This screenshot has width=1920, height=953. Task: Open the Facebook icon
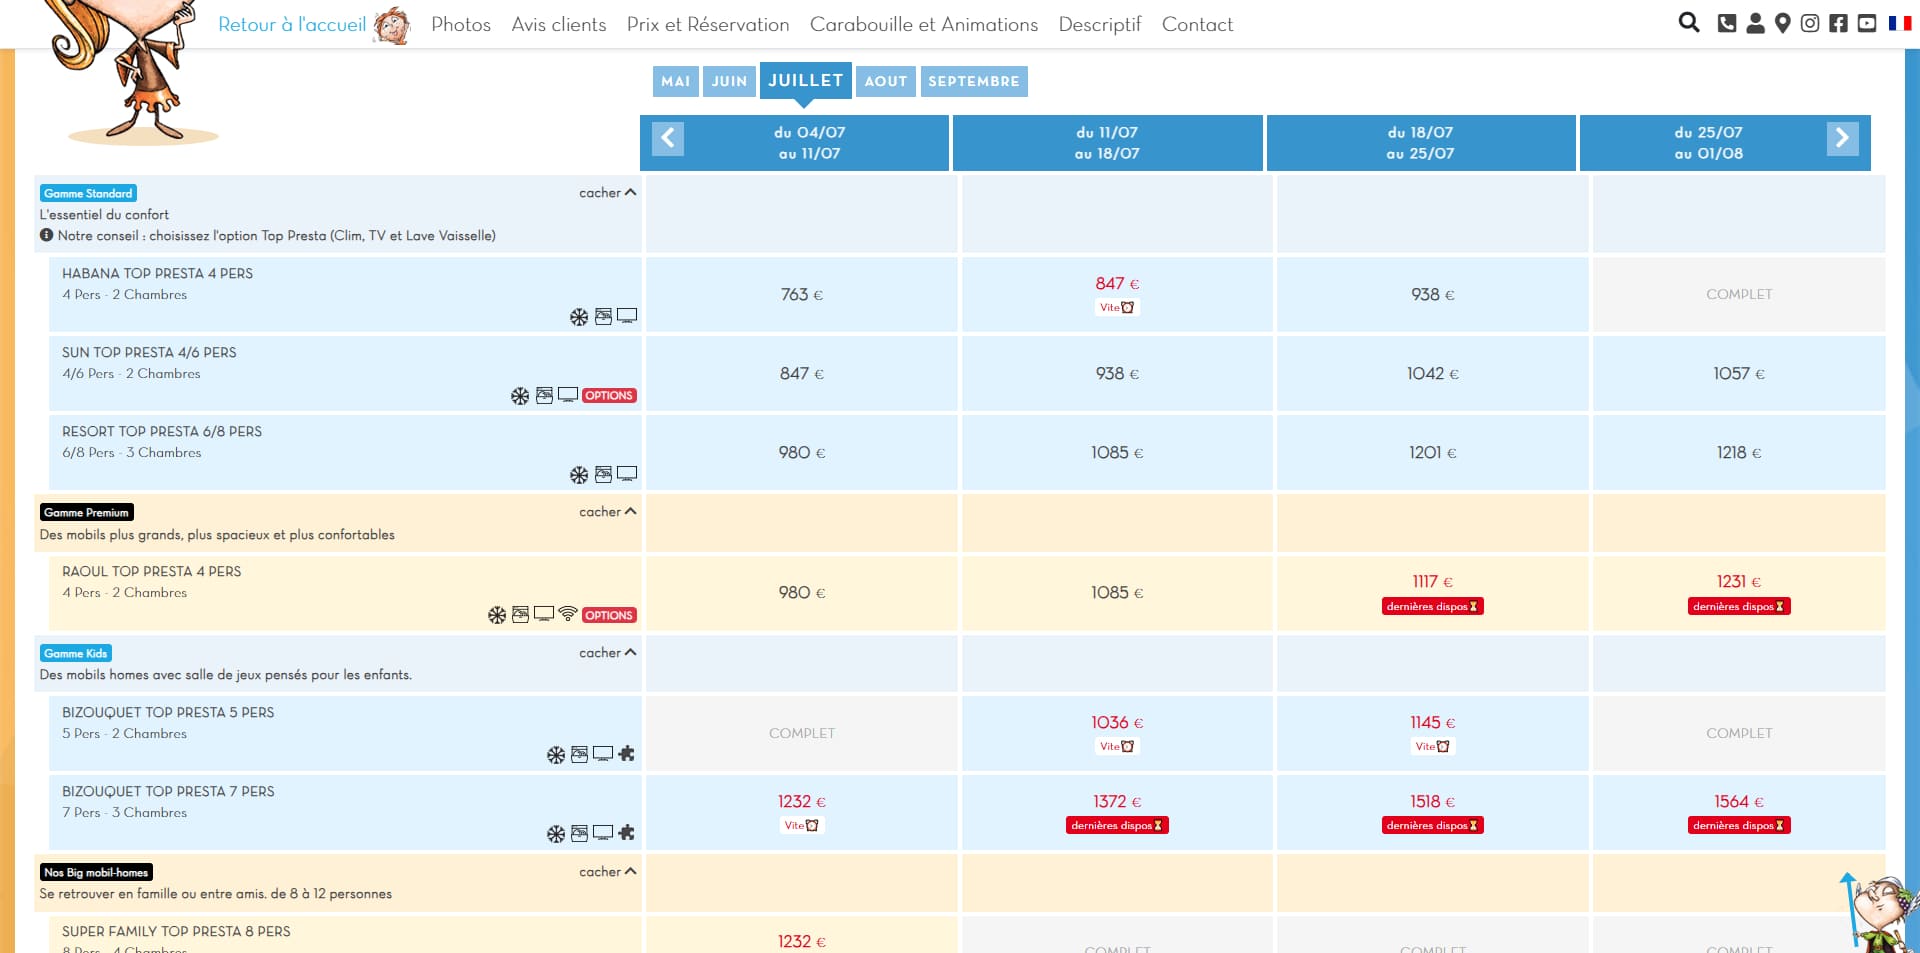click(x=1838, y=23)
